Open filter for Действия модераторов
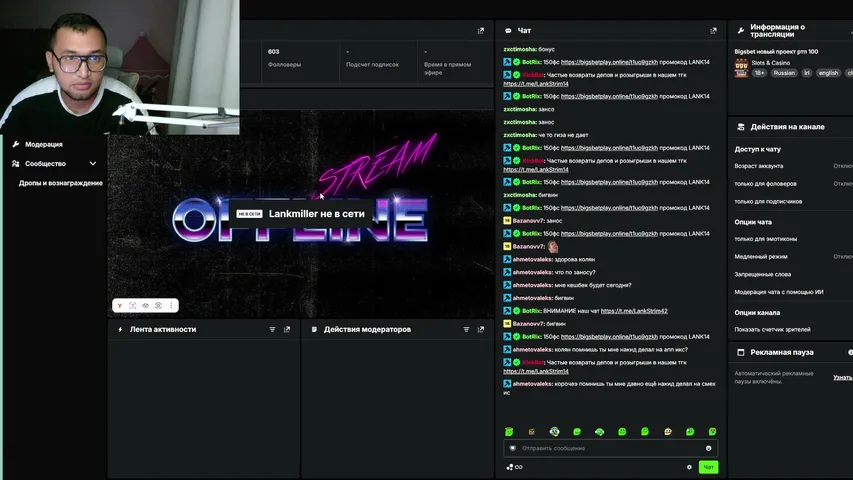The height and width of the screenshot is (480, 853). [x=466, y=329]
